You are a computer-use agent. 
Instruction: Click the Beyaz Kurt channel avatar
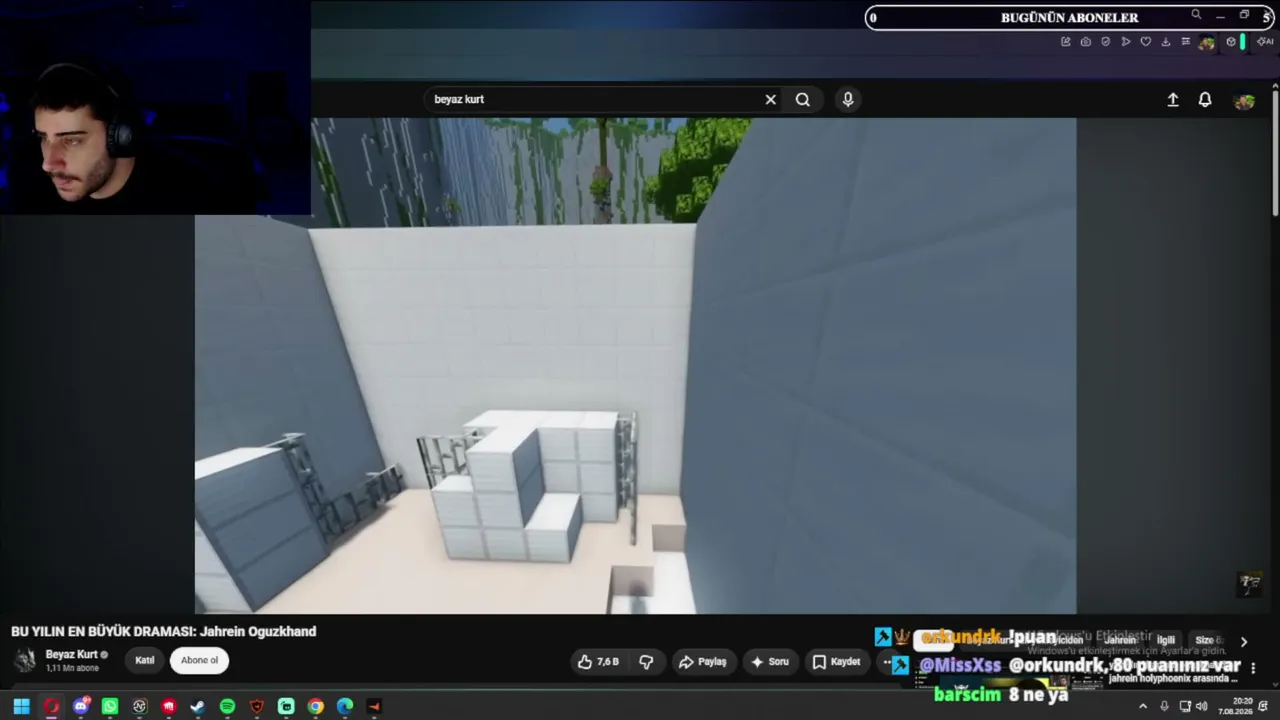click(25, 660)
